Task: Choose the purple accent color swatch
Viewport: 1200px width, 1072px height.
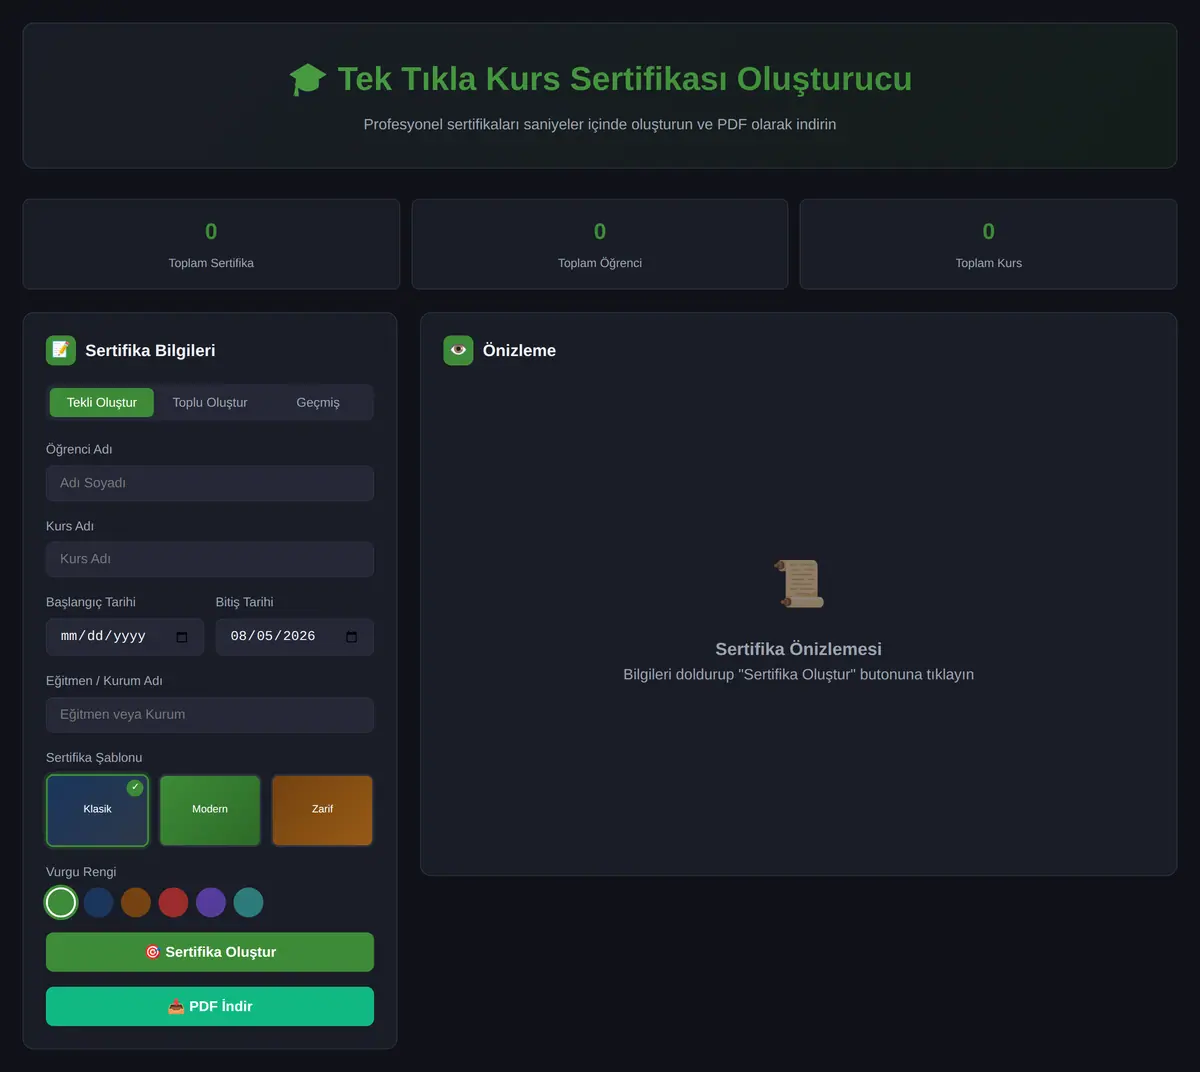Action: 211,902
